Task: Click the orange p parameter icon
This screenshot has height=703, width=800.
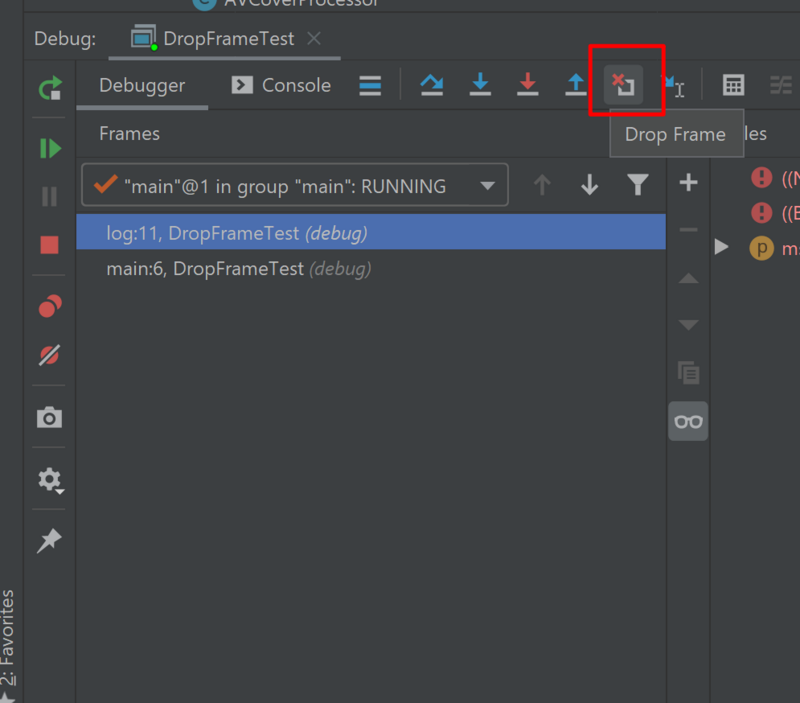Action: coord(761,248)
